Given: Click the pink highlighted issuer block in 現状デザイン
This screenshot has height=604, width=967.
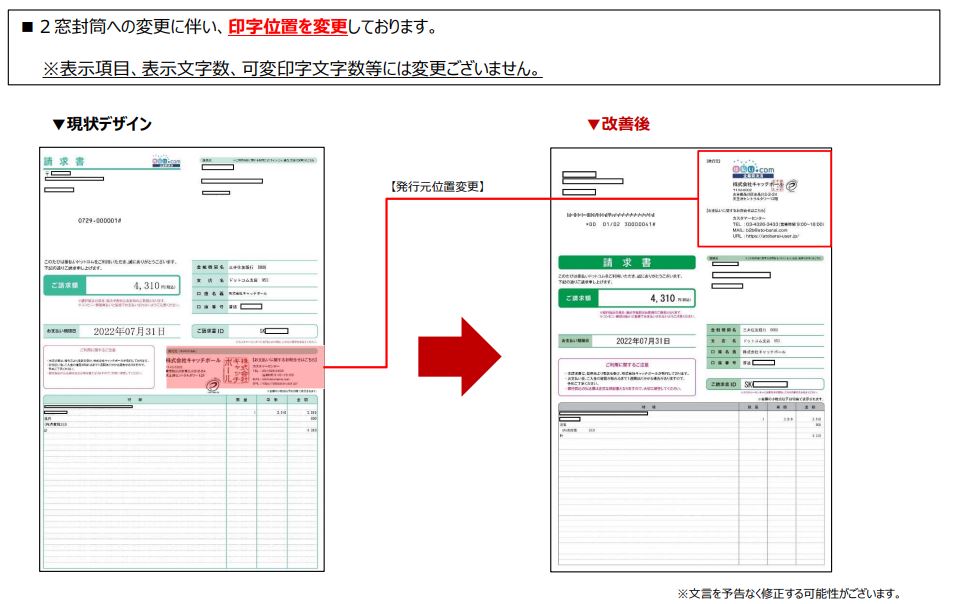Looking at the screenshot, I should pyautogui.click(x=245, y=367).
